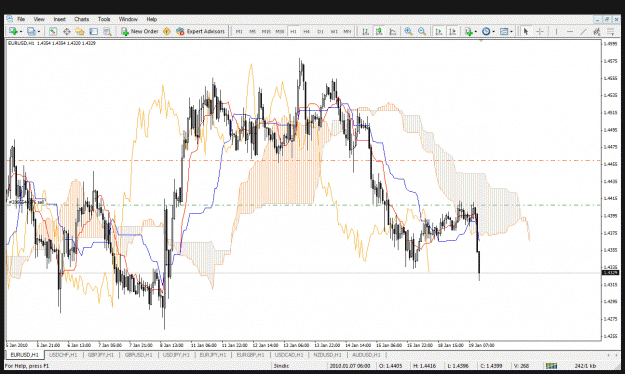The width and height of the screenshot is (625, 374).
Task: Open the File menu
Action: 21,19
